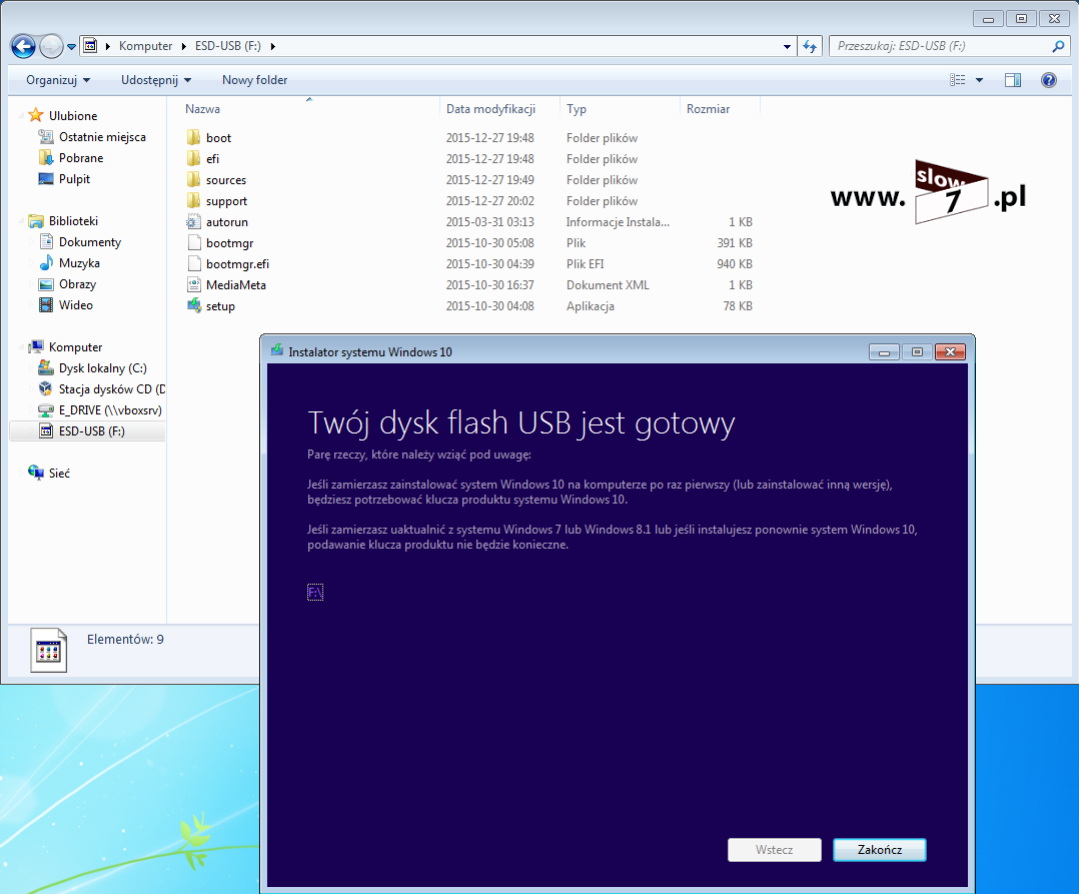
Task: Click the F:\ link in installer
Action: click(x=315, y=592)
